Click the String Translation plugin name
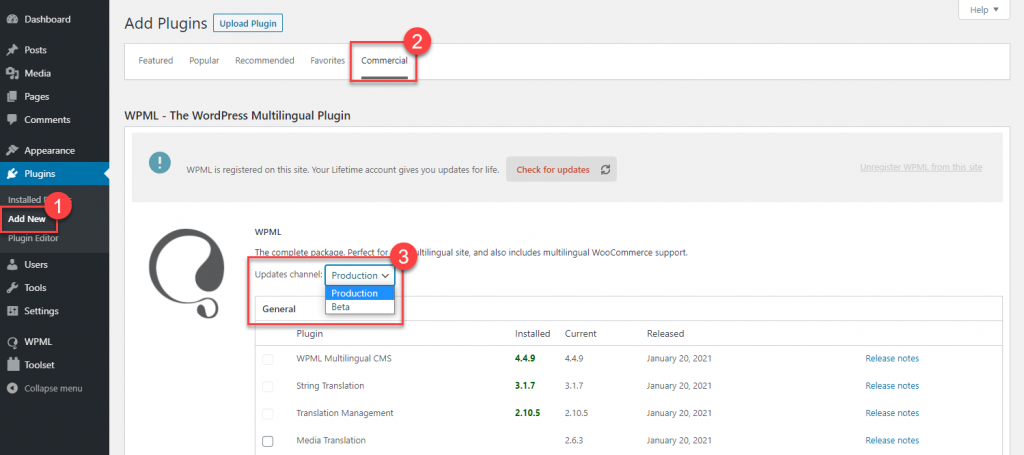Image resolution: width=1024 pixels, height=455 pixels. [x=330, y=386]
